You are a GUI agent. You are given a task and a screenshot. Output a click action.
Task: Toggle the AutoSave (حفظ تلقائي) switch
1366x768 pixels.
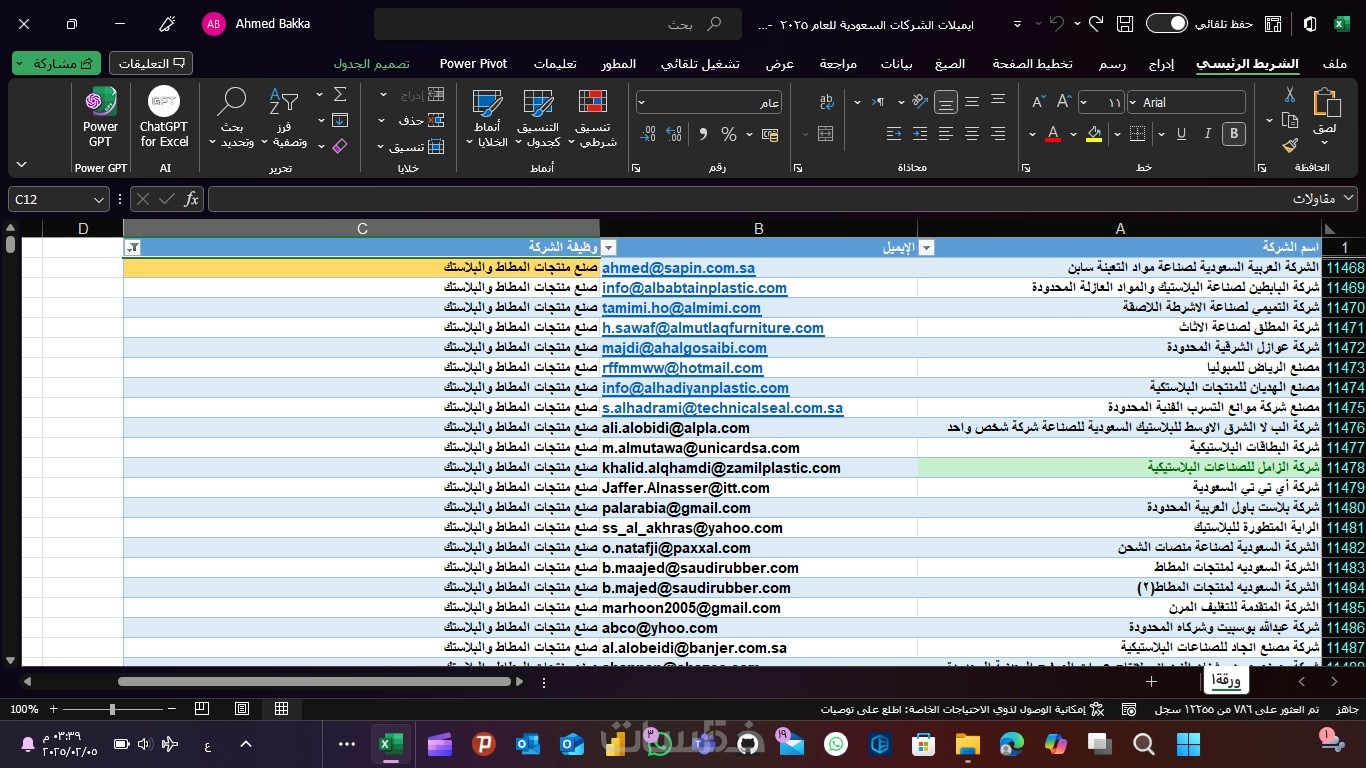pos(1165,24)
